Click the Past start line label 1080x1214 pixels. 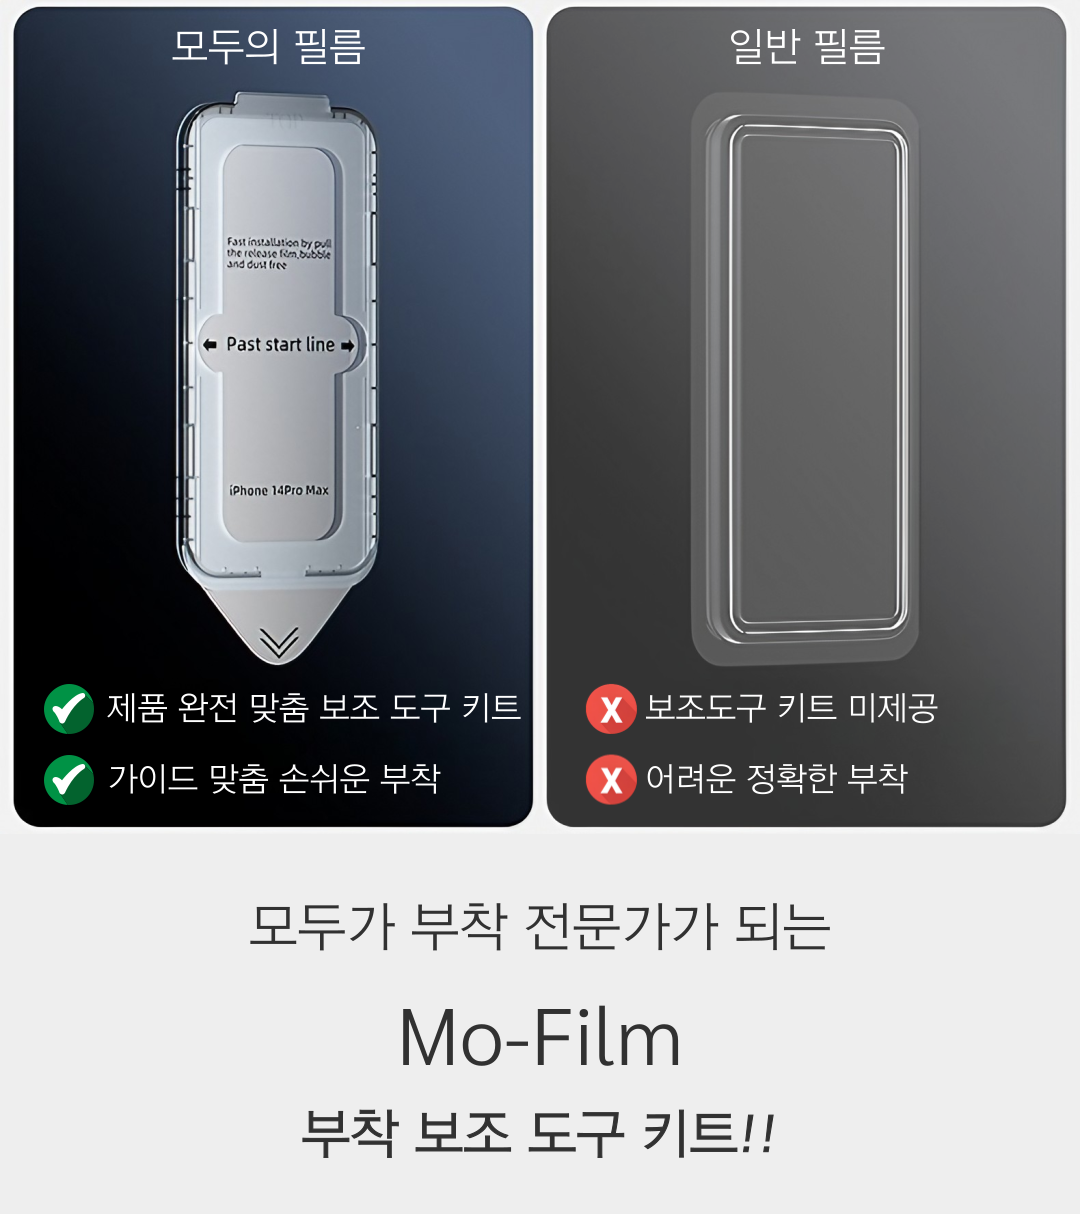[x=280, y=344]
